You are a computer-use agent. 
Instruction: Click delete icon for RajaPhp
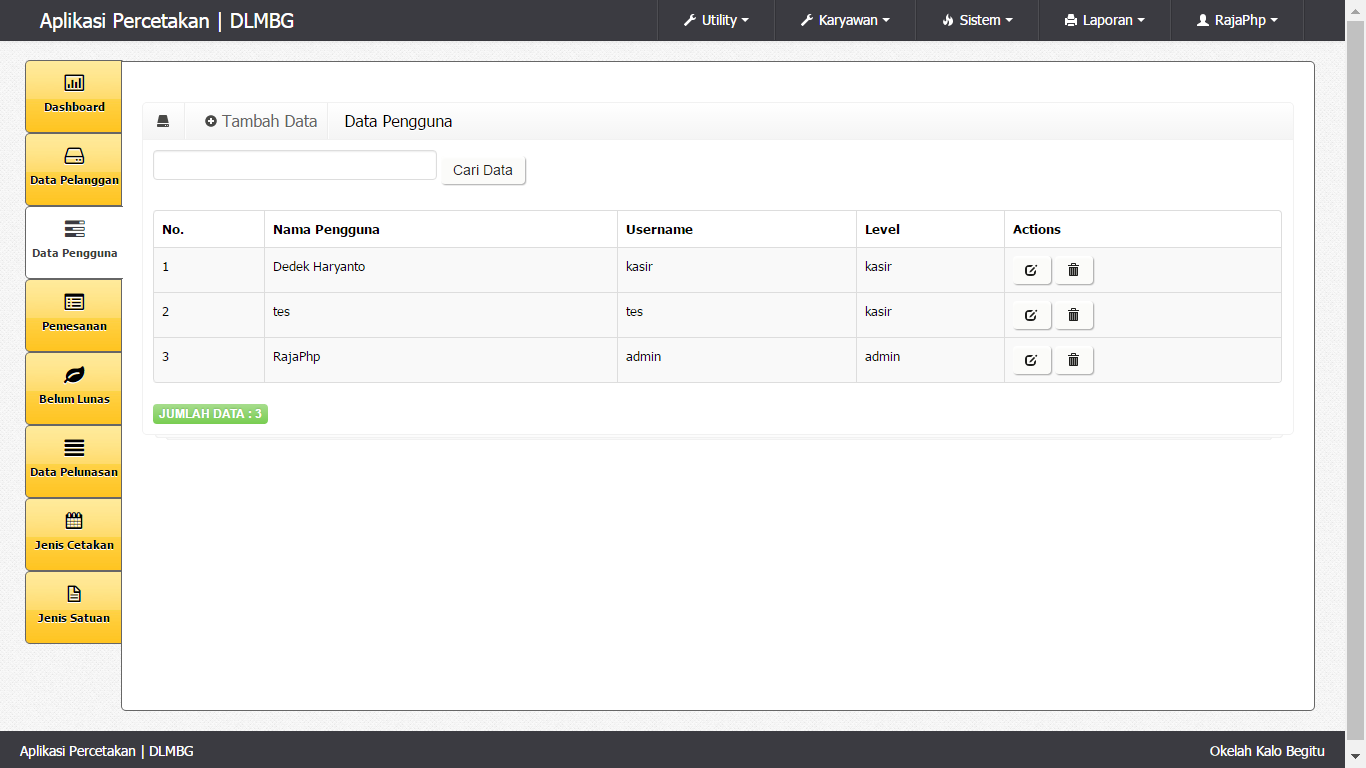(x=1074, y=360)
